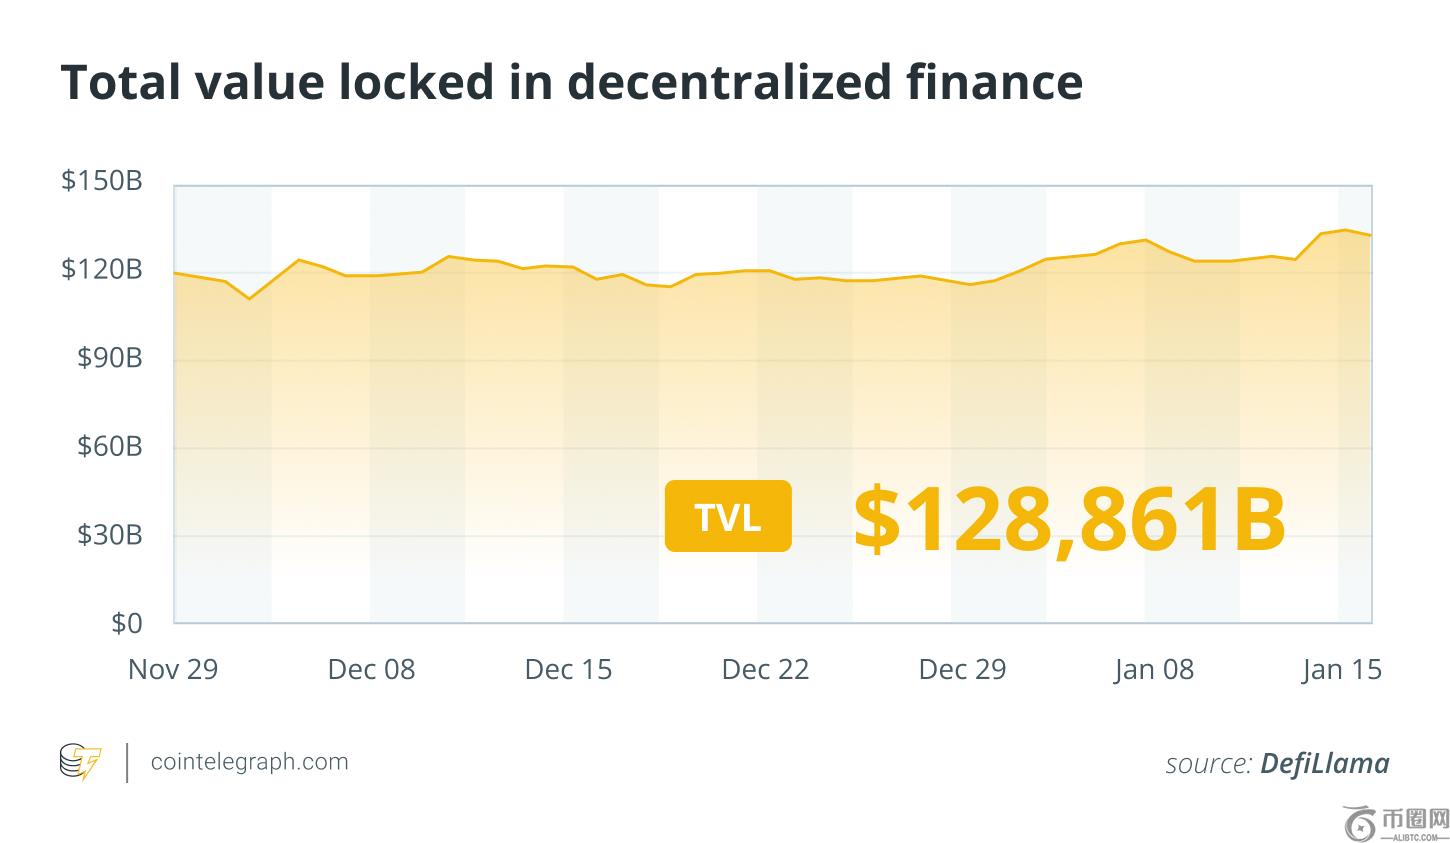Click the Nov 29 date label
Viewport: 1450px width, 843px height.
tap(173, 669)
